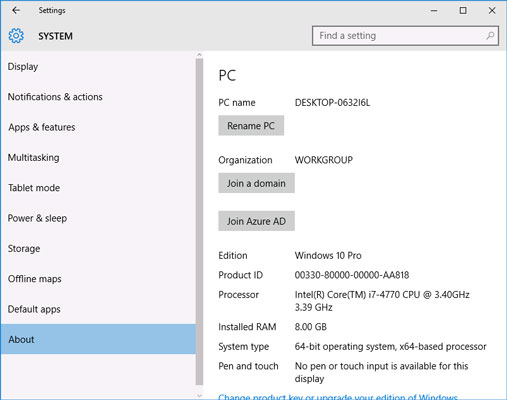
Task: Open Change product key link
Action: pos(338,397)
